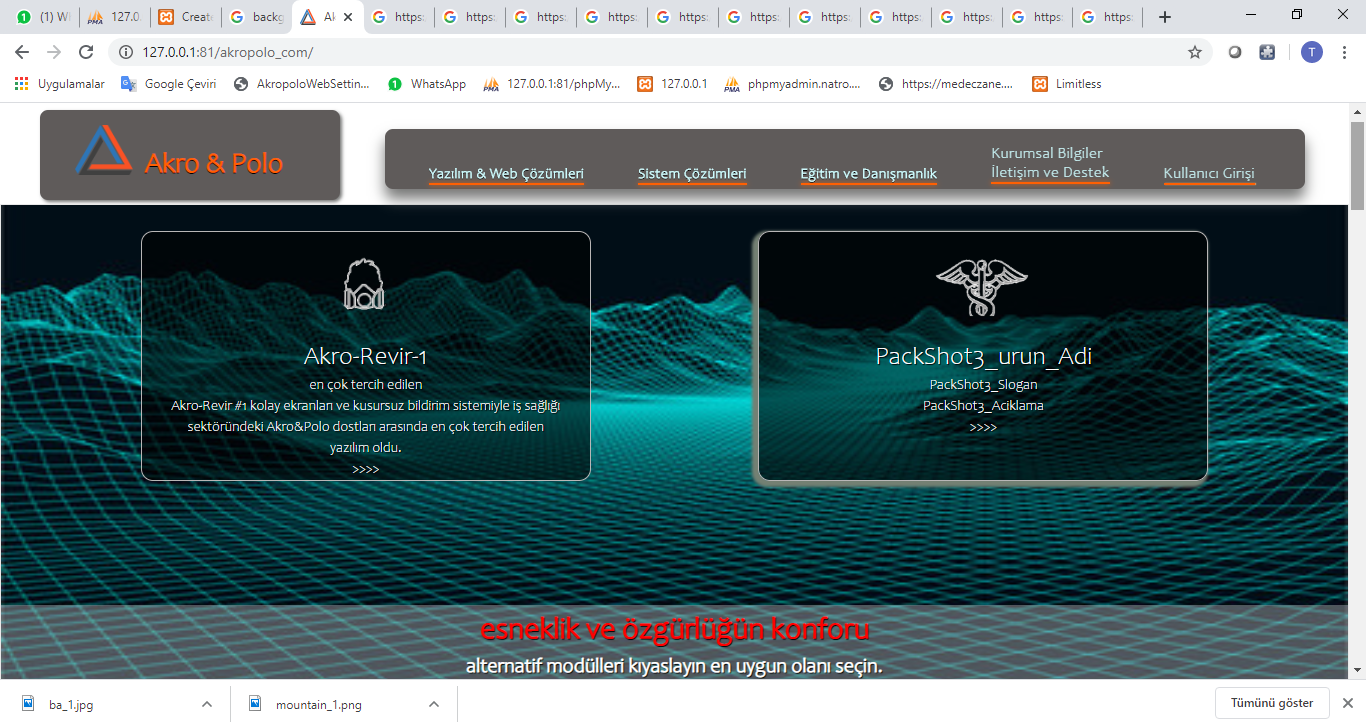Viewport: 1366px width, 728px height.
Task: Reload the page with the refresh icon
Action: (x=86, y=52)
